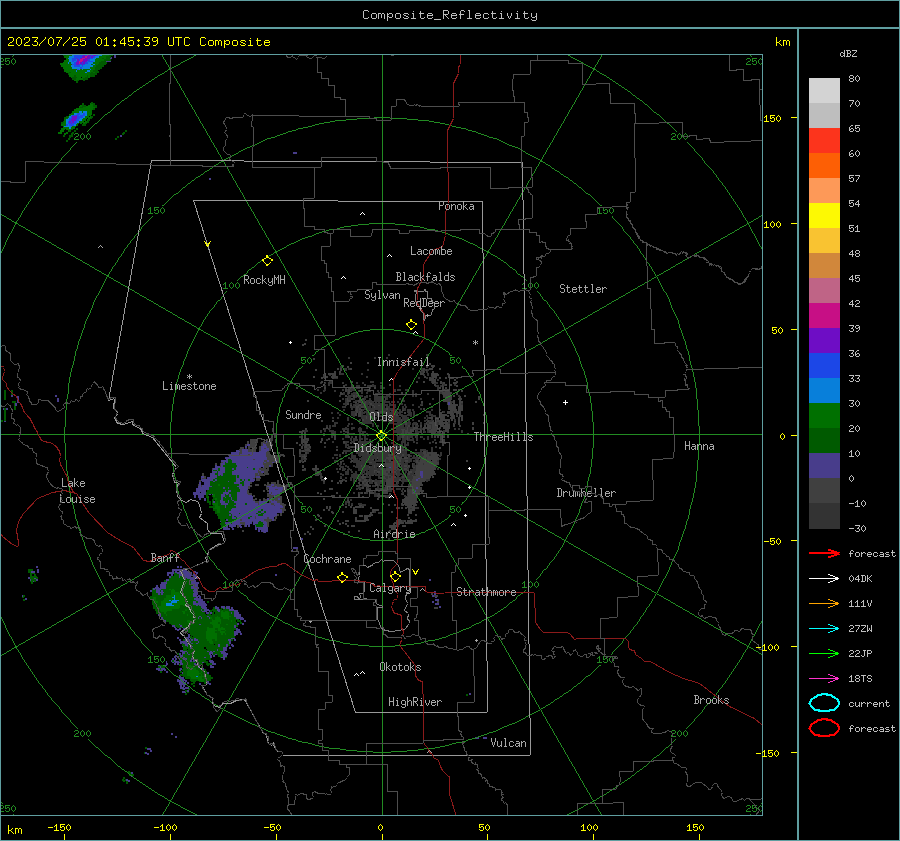This screenshot has width=900, height=841.
Task: Click the asterisk marker above Limestone
Action: pyautogui.click(x=189, y=377)
